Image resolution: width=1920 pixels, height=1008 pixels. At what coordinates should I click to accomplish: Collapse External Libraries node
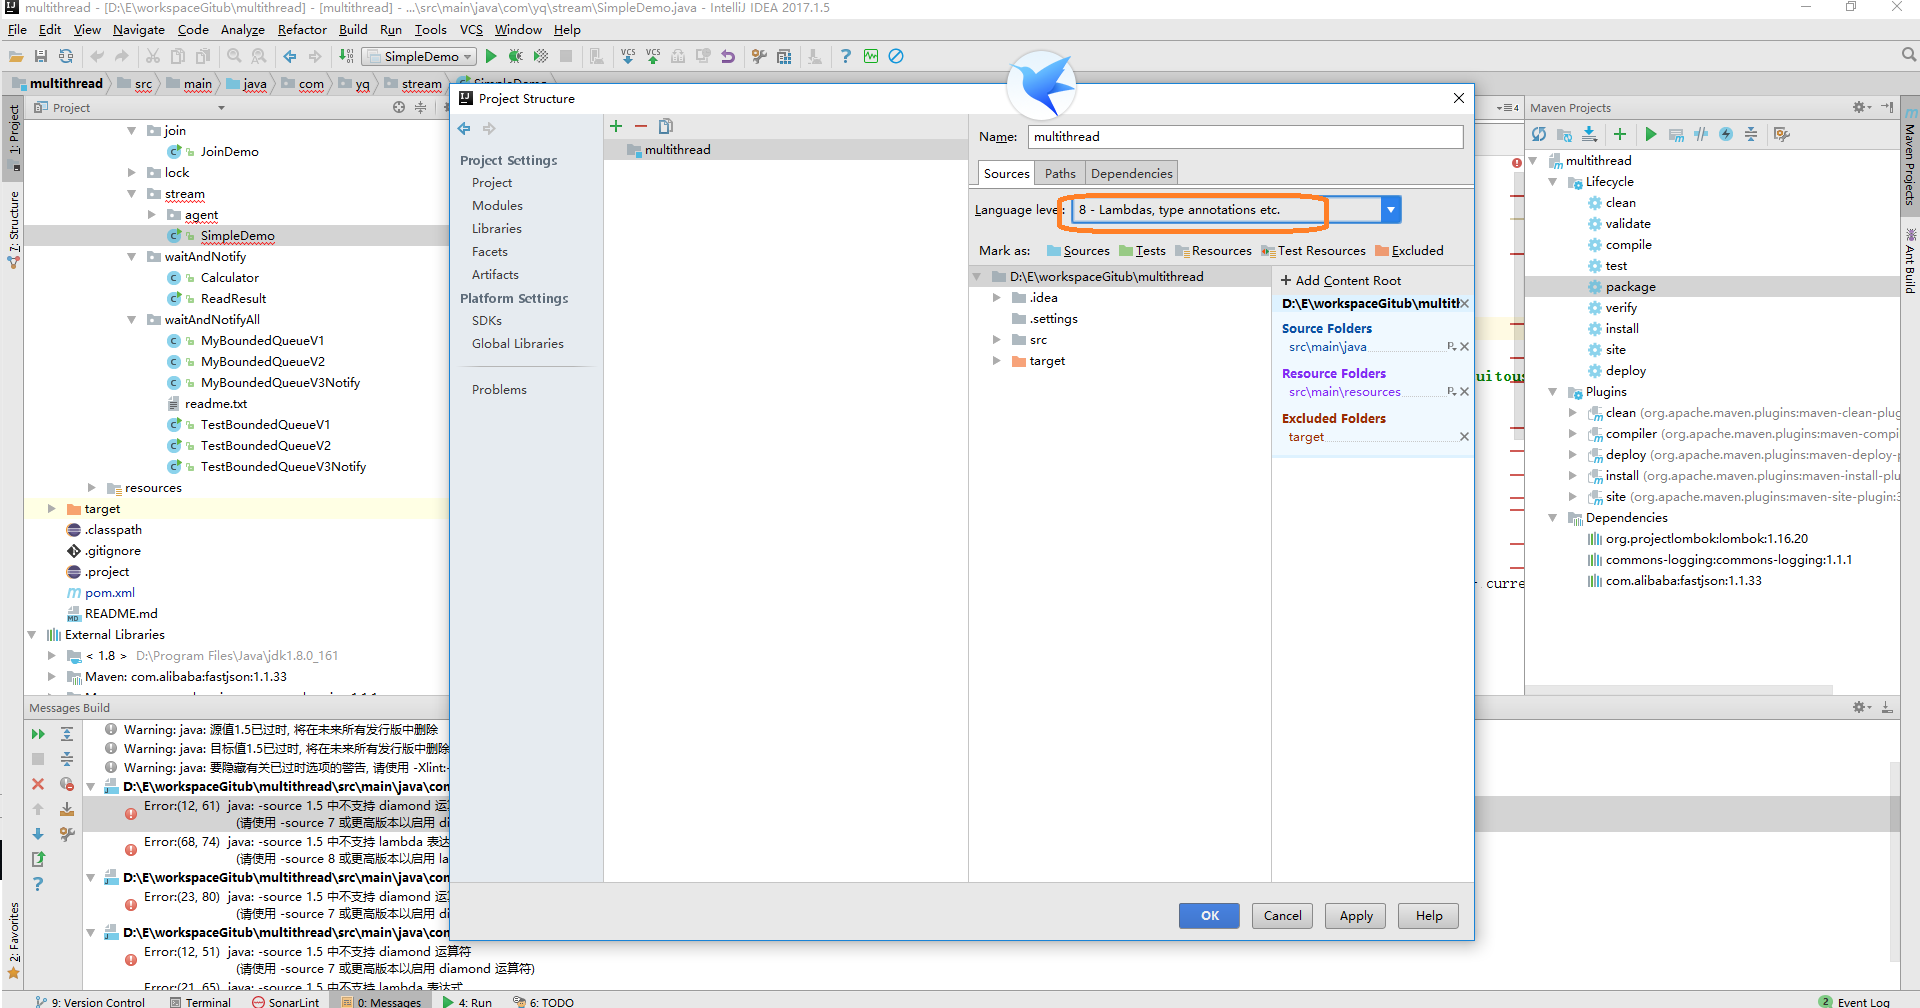click(31, 635)
